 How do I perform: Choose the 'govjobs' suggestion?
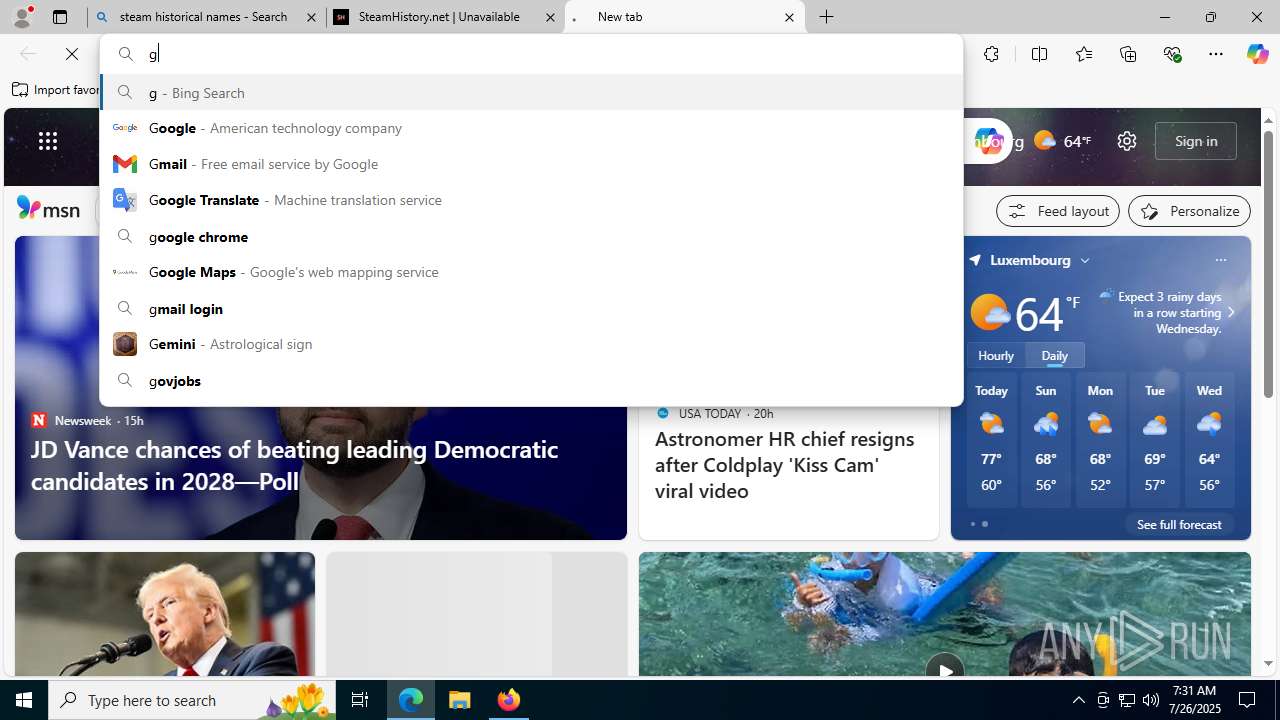[531, 380]
